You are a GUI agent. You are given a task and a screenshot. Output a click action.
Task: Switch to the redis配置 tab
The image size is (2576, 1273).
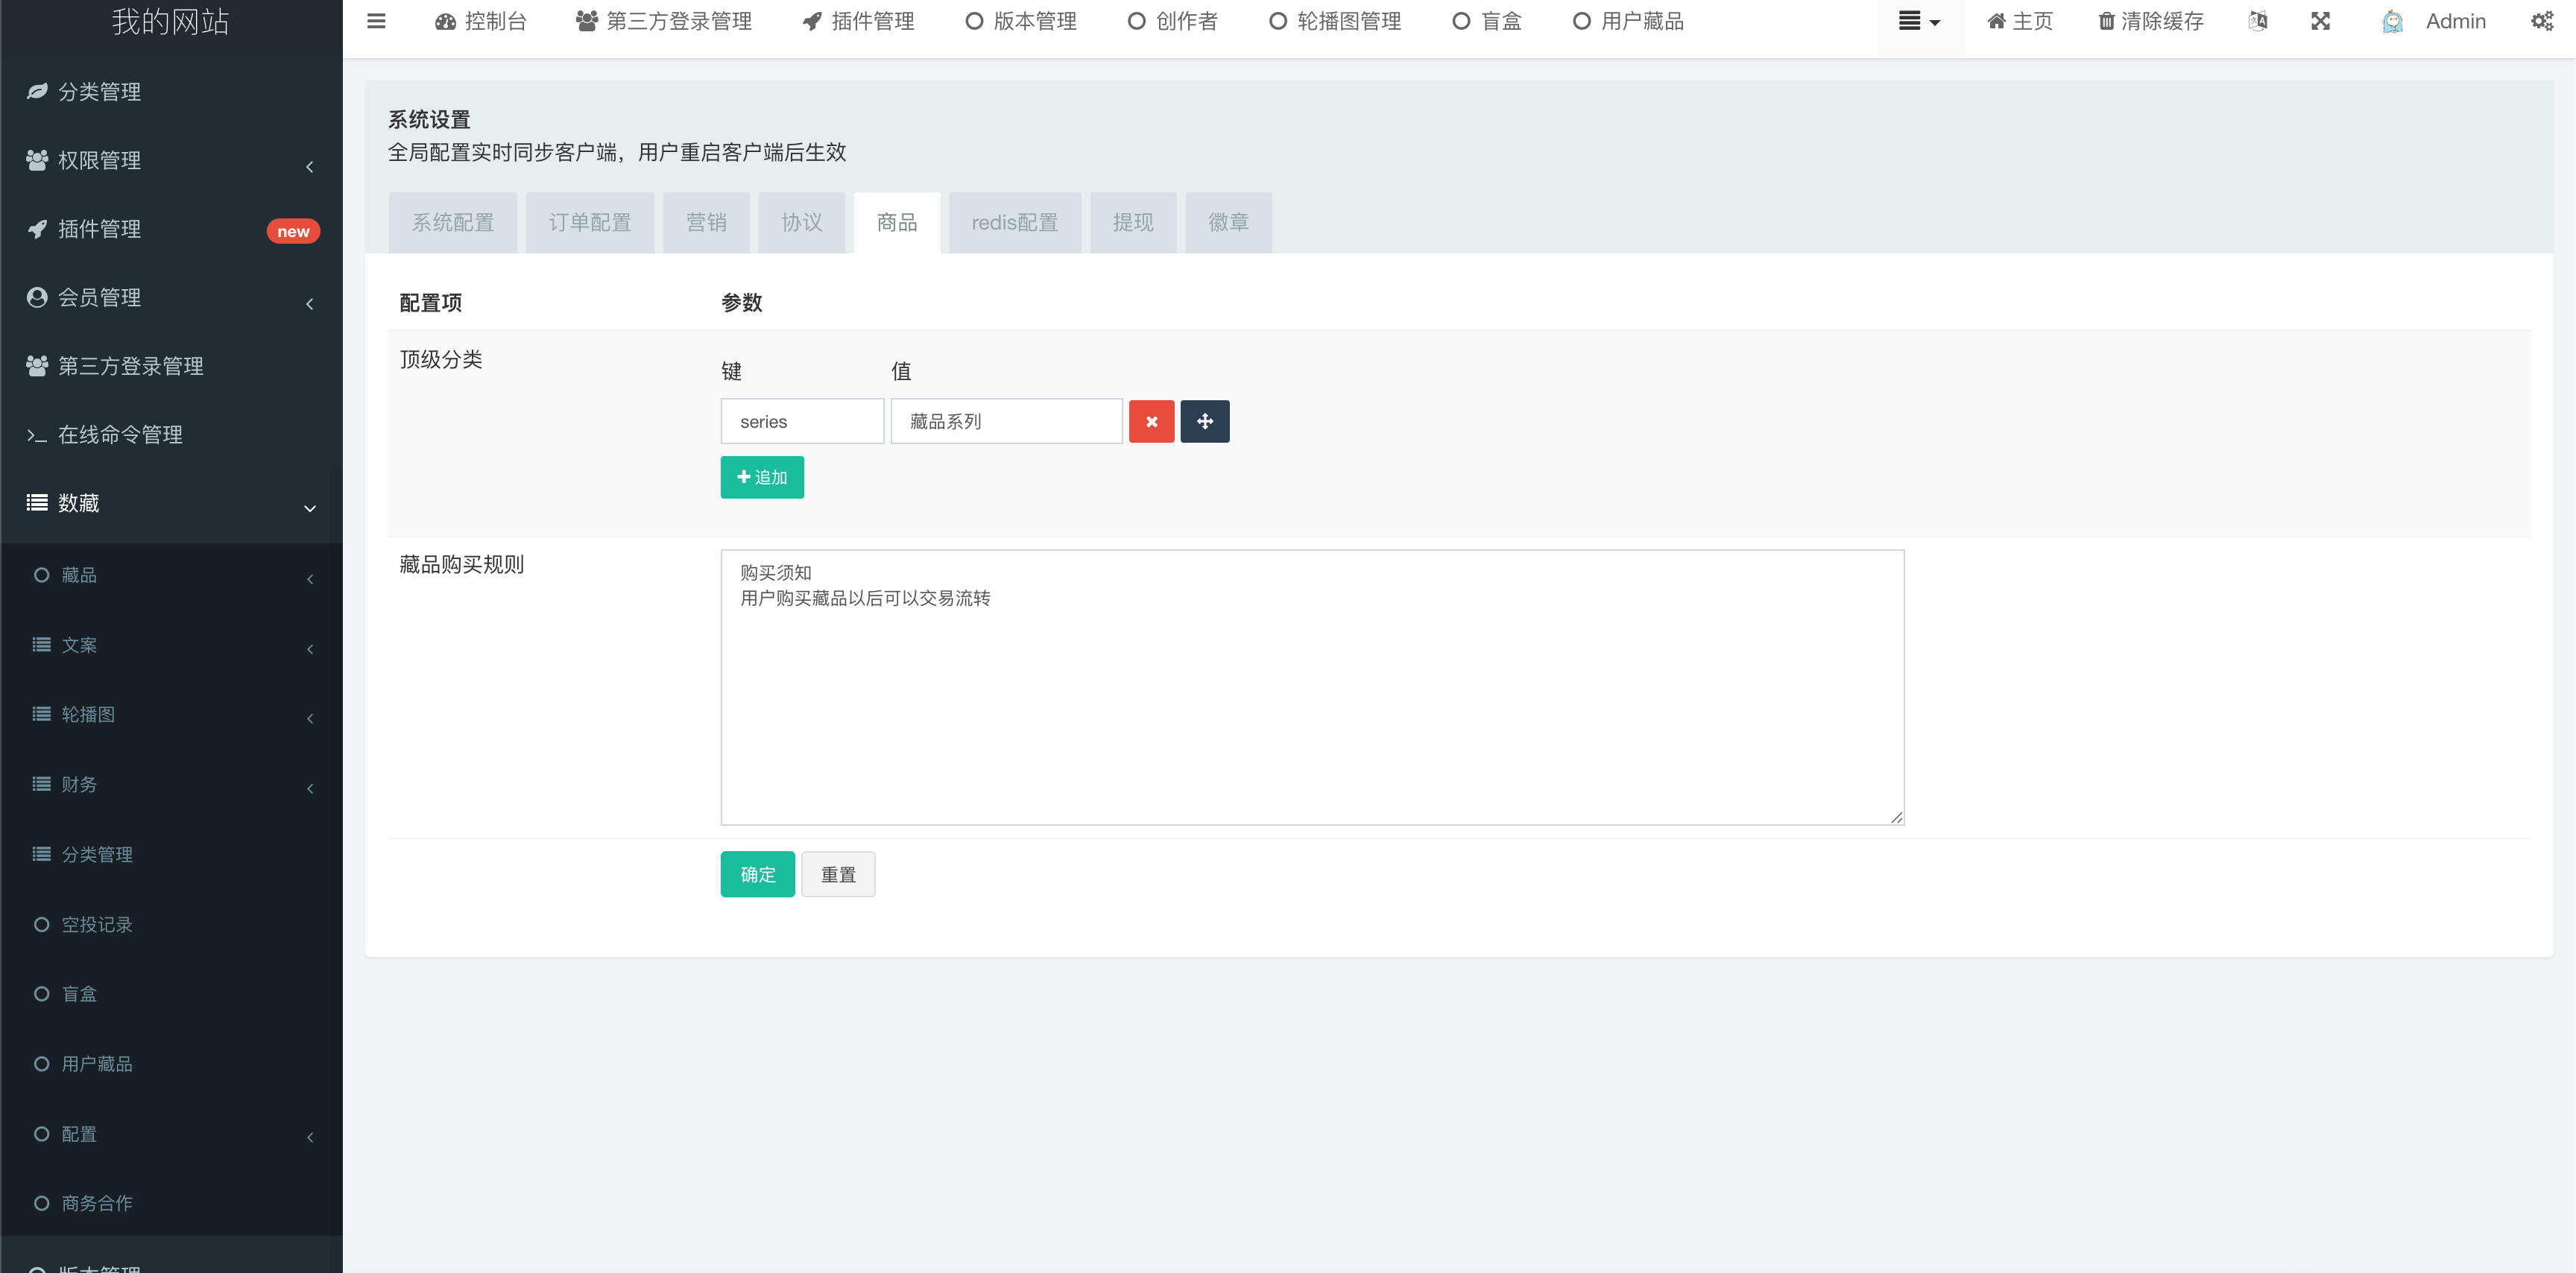click(1015, 222)
